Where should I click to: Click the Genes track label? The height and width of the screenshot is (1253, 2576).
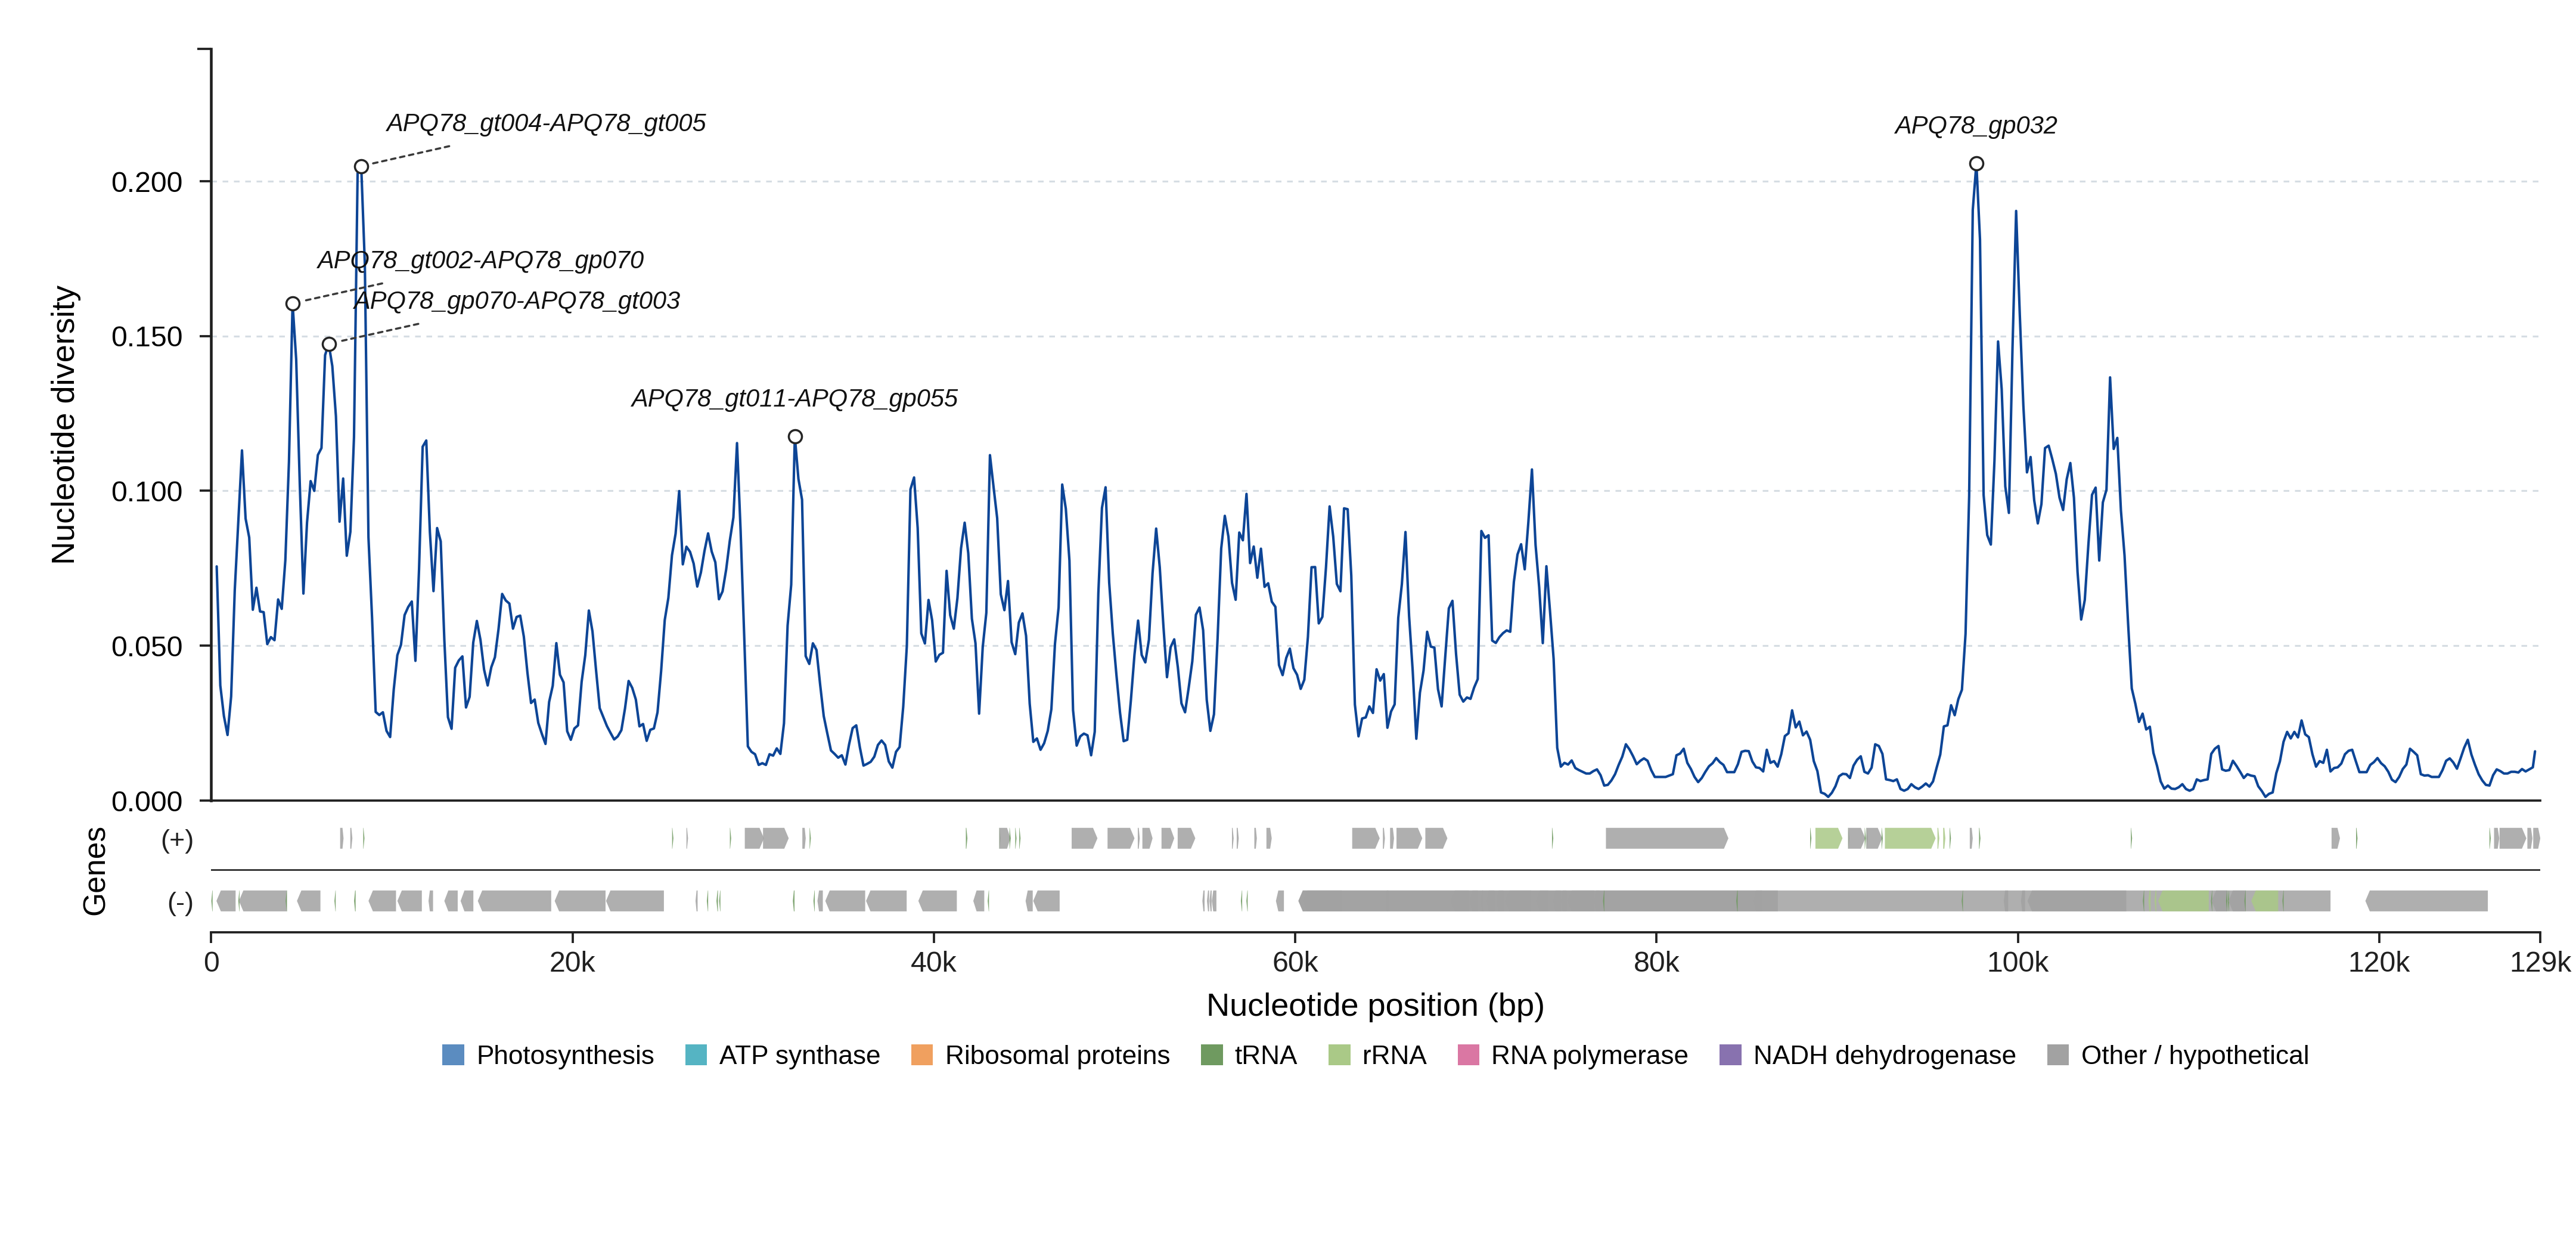point(94,871)
